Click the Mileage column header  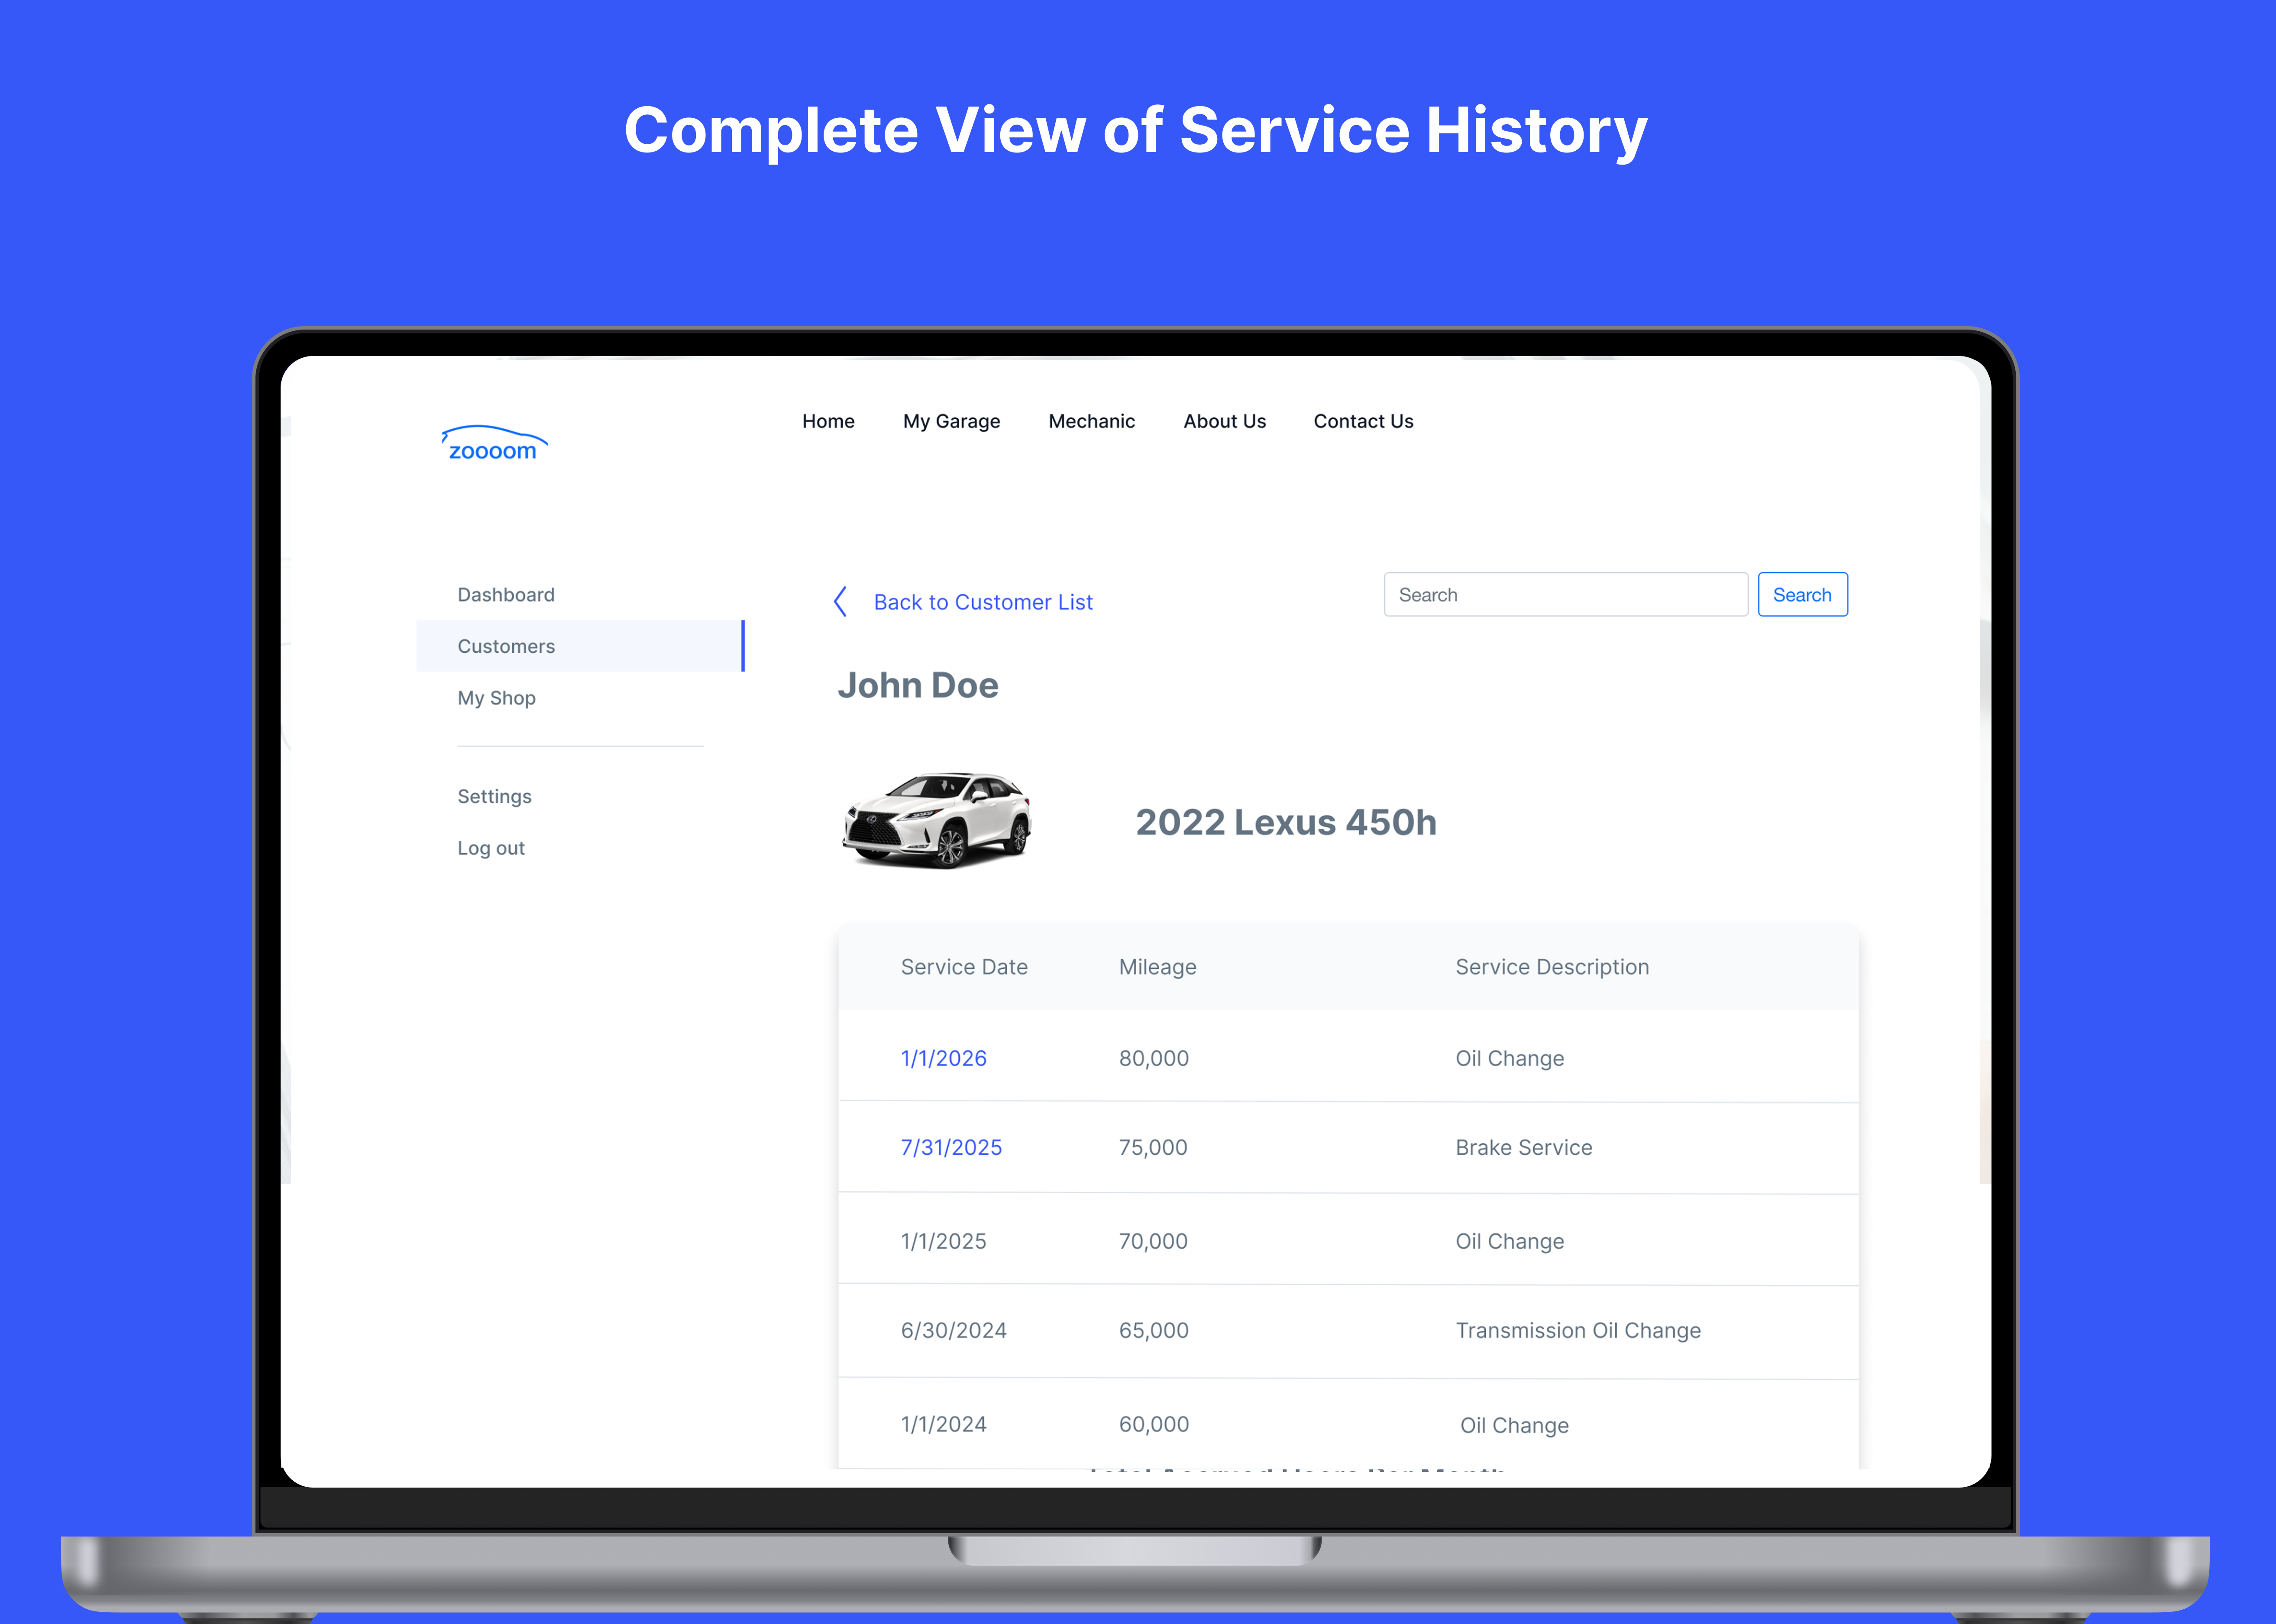tap(1157, 967)
